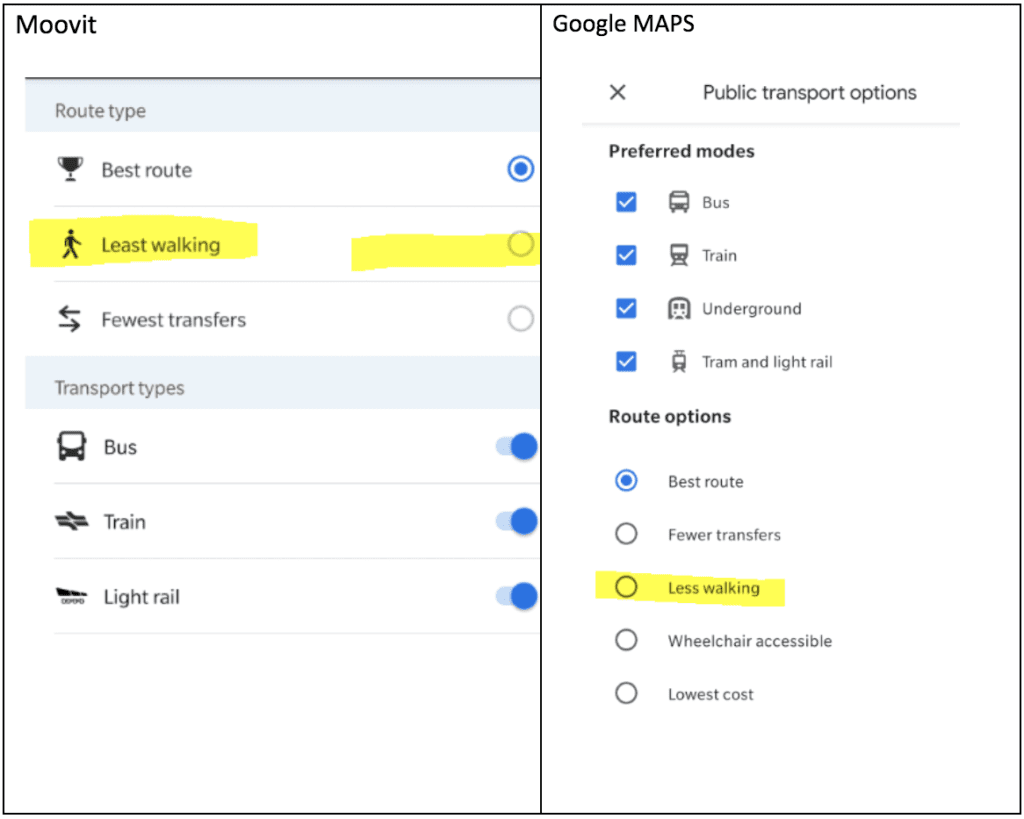This screenshot has width=1024, height=819.
Task: Click the 'Wheelchair accessible' label
Action: tap(750, 641)
